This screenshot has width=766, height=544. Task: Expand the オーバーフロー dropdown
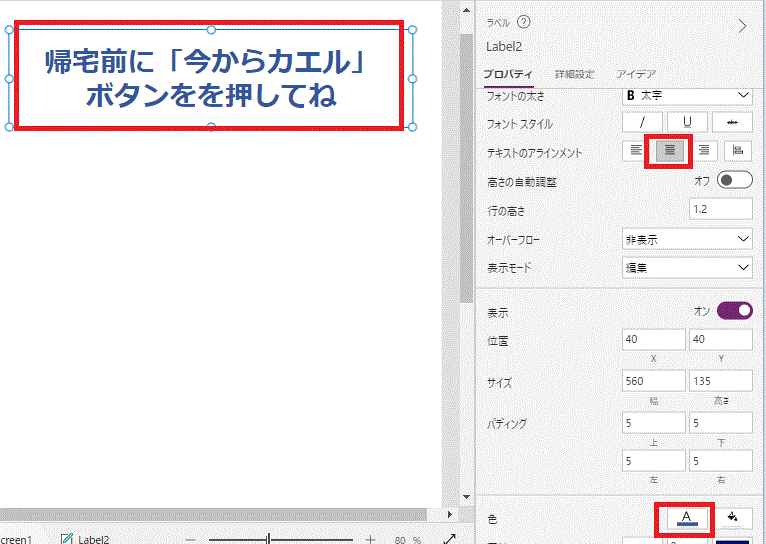687,239
